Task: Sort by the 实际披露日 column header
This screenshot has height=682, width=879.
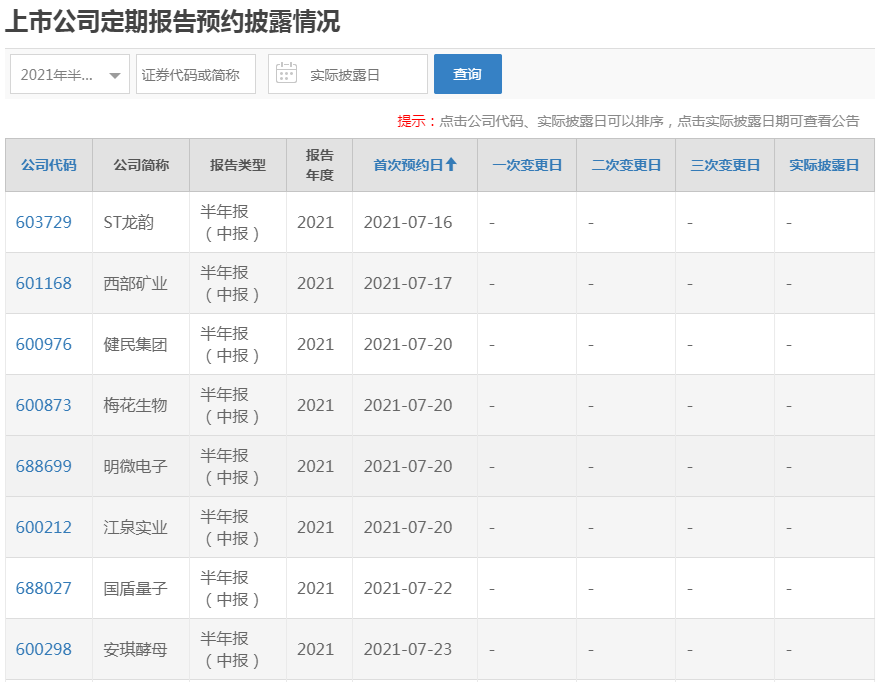Action: coord(824,165)
